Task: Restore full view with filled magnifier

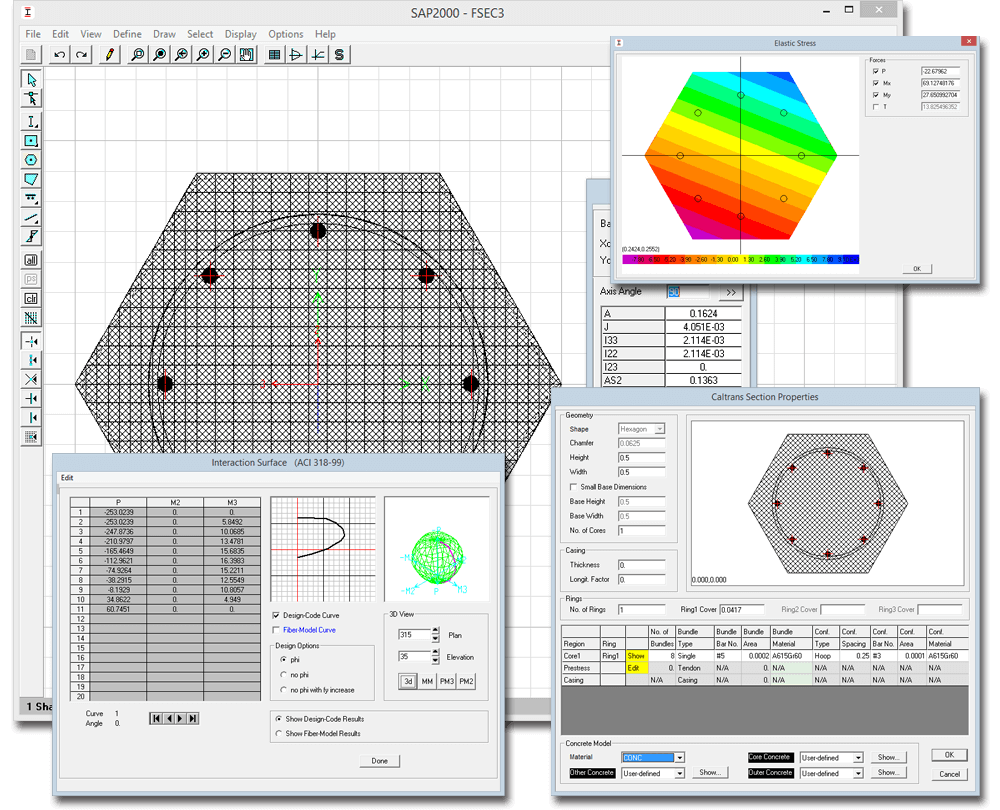Action: click(x=159, y=55)
